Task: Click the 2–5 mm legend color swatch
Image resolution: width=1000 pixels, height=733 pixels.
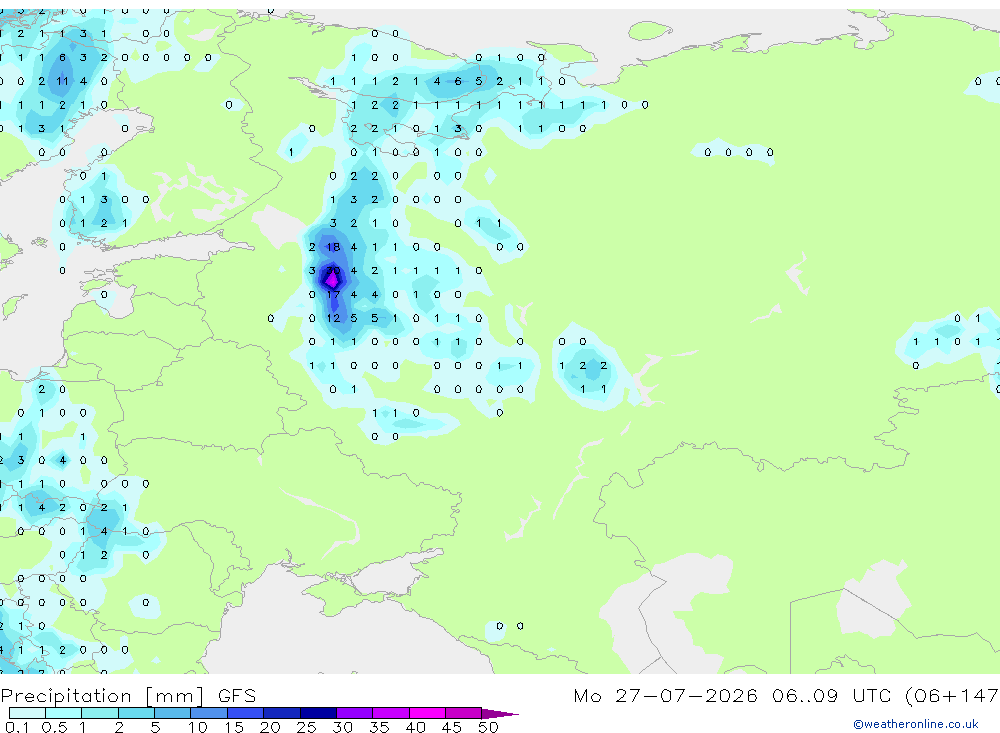Action: click(136, 713)
